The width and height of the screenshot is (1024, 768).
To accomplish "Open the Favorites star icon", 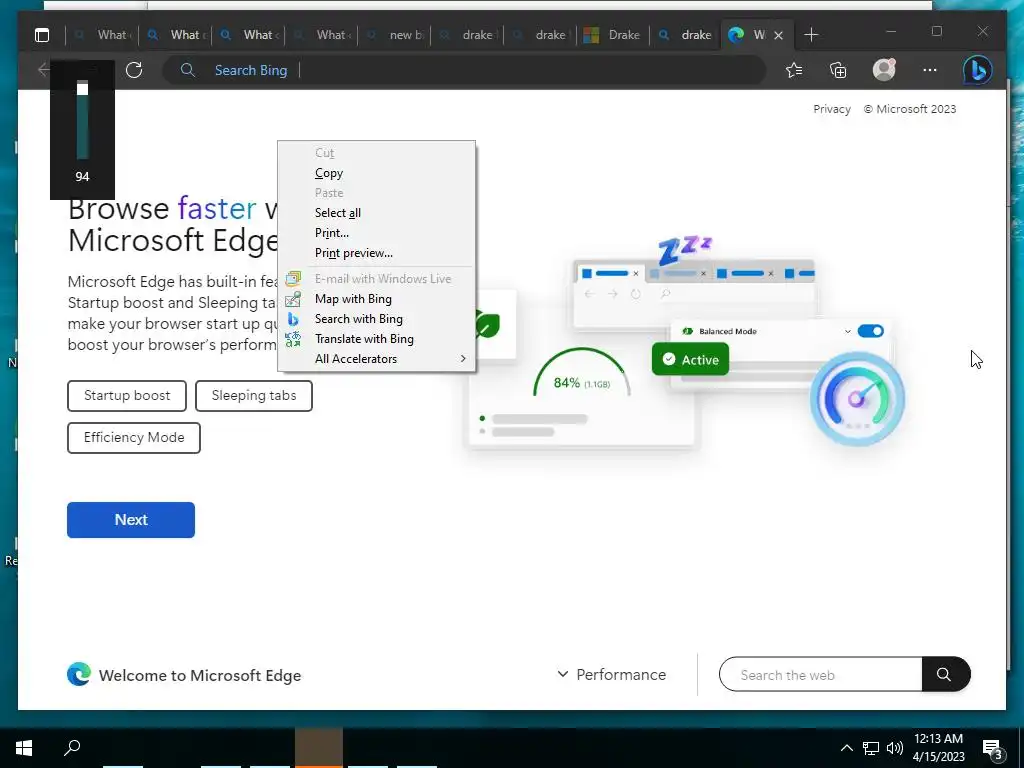I will pyautogui.click(x=794, y=70).
